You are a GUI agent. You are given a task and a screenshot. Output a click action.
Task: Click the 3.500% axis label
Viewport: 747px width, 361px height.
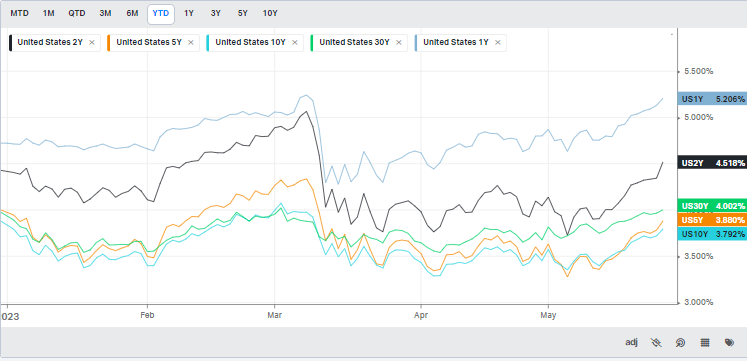(699, 256)
